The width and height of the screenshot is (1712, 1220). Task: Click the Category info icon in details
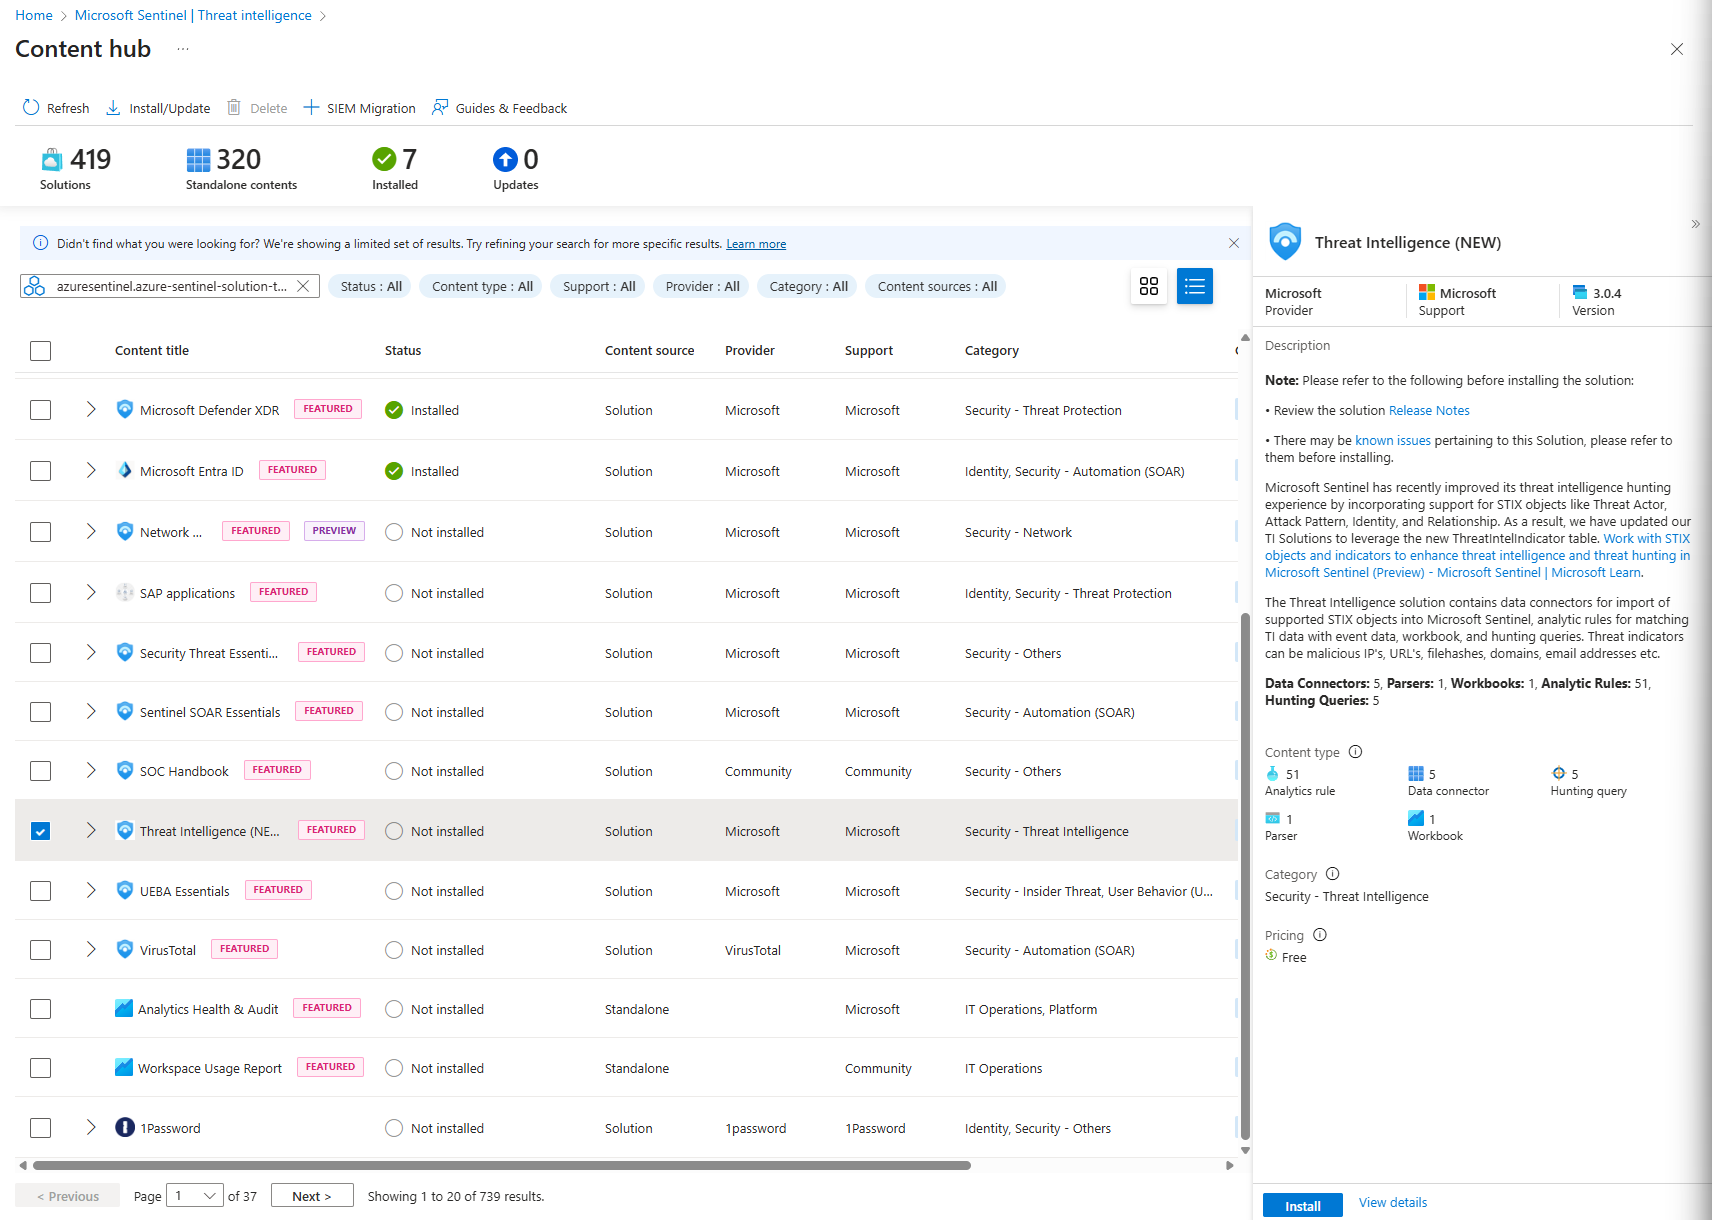pos(1332,874)
